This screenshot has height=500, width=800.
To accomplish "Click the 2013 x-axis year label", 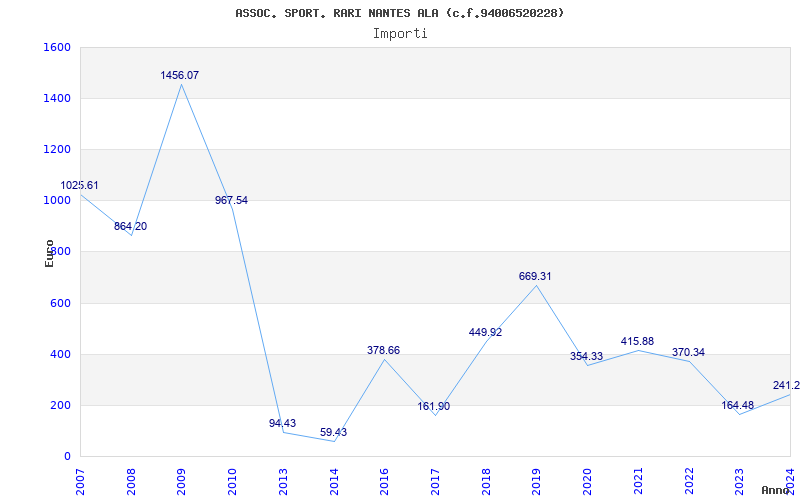I will (283, 482).
